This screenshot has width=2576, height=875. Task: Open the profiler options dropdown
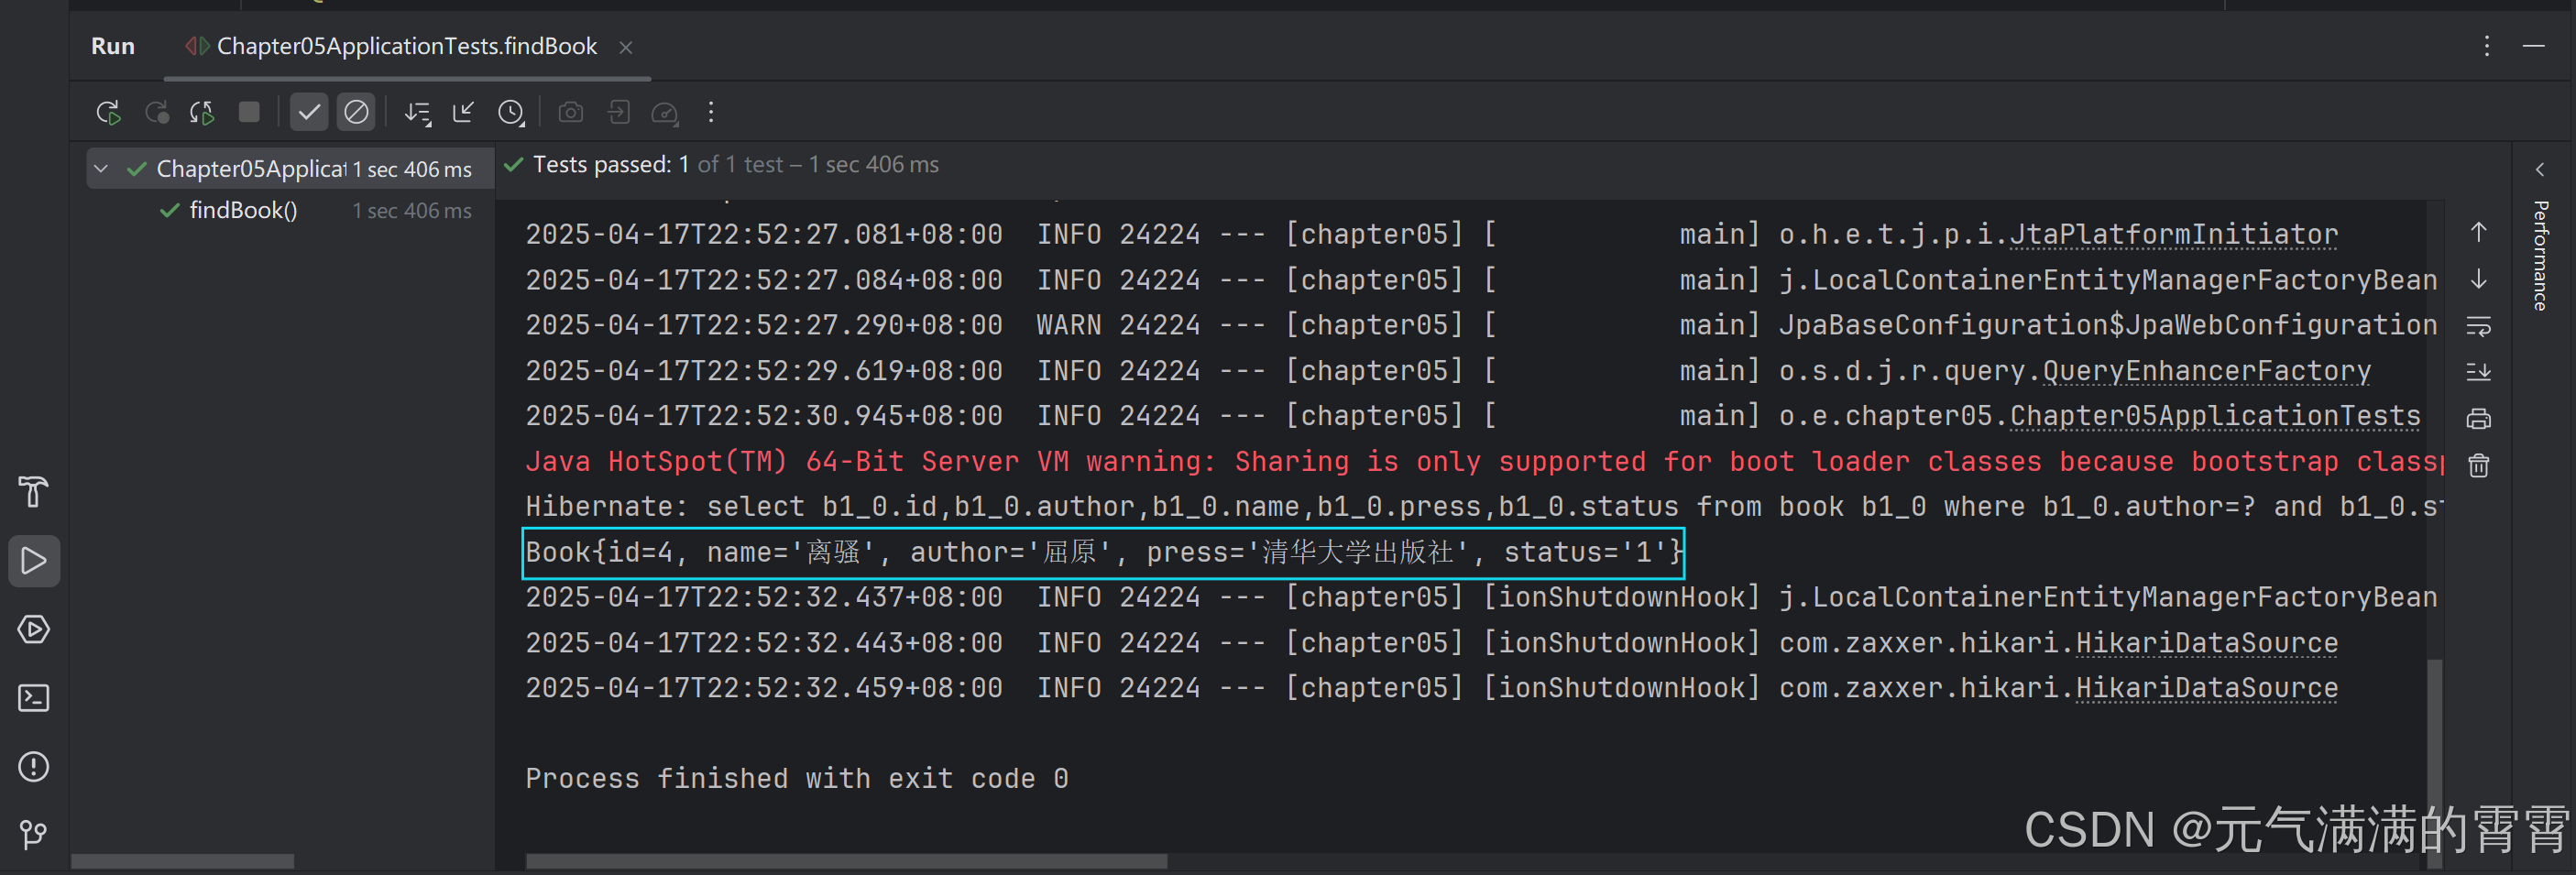pos(665,112)
